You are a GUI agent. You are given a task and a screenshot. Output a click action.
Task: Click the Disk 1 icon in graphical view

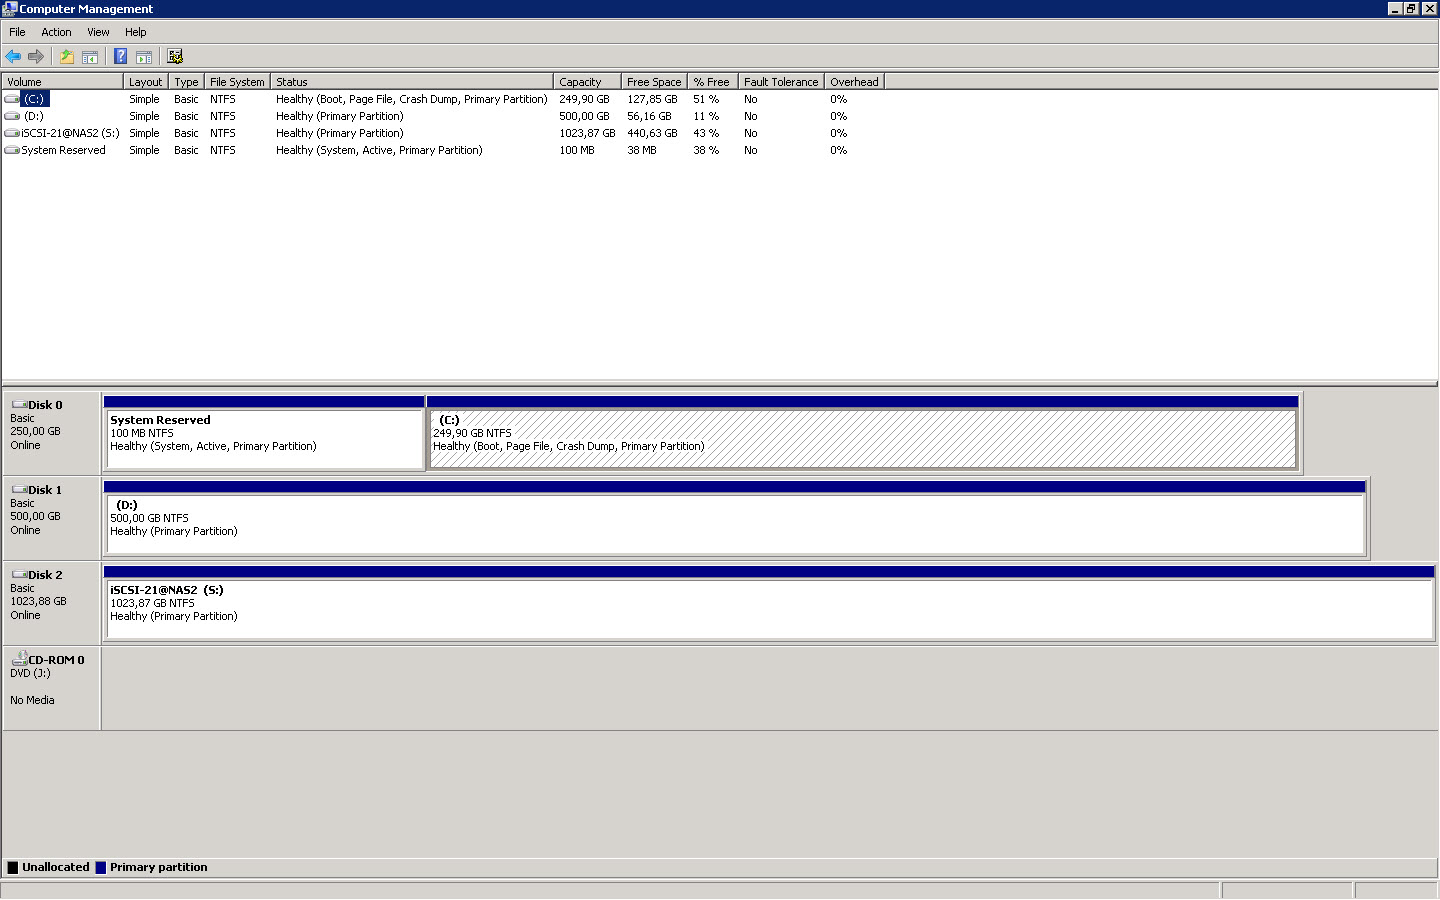point(19,490)
